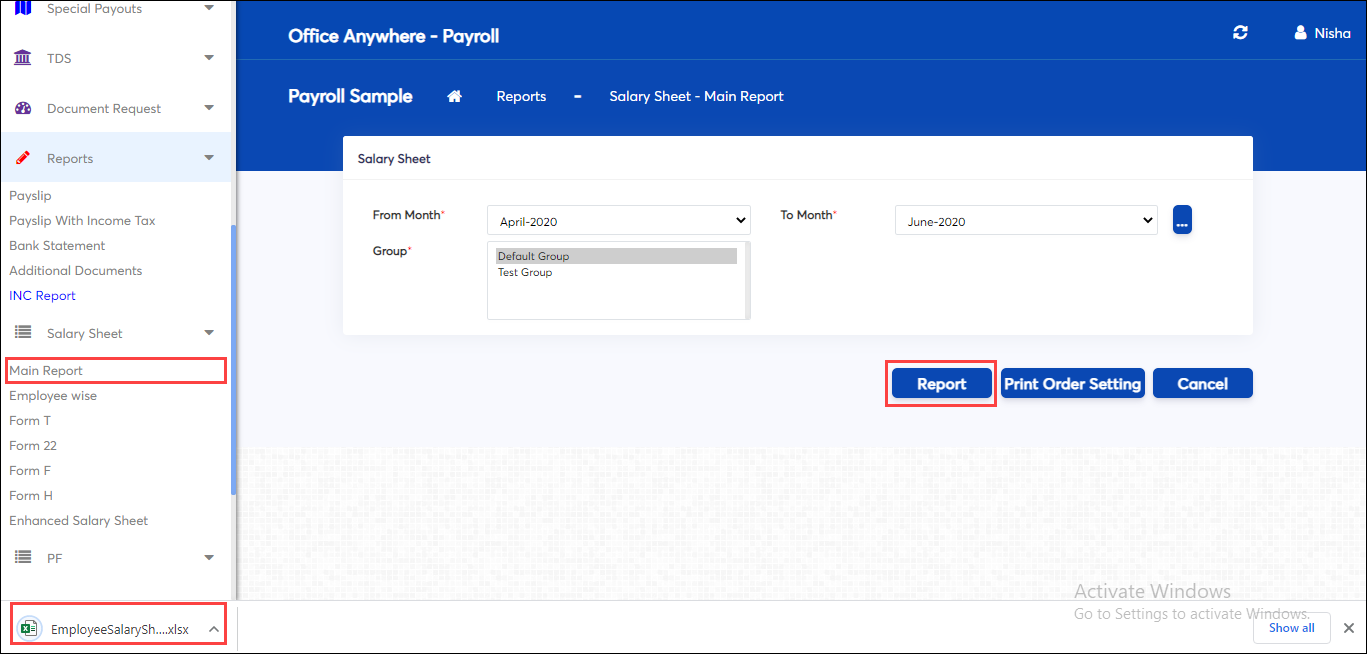Select Main Report under Salary Sheet

click(x=46, y=371)
